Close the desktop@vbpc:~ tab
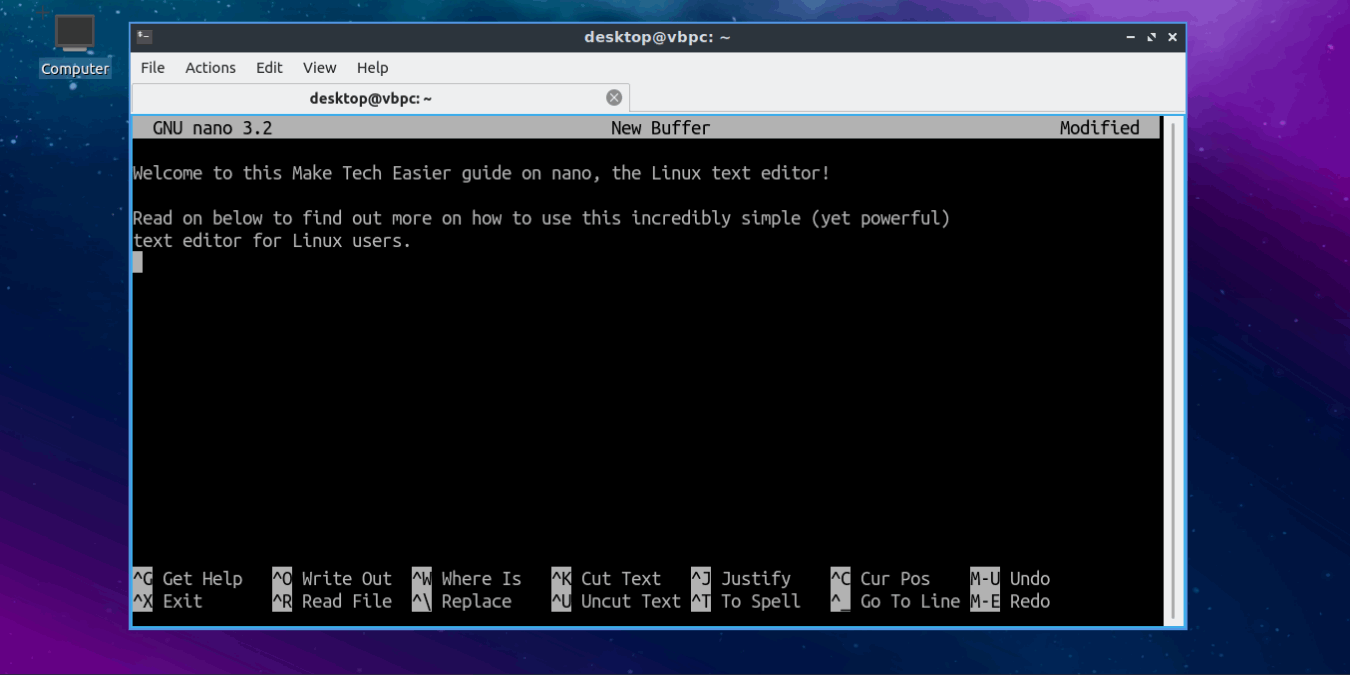Image resolution: width=1350 pixels, height=675 pixels. coord(613,96)
